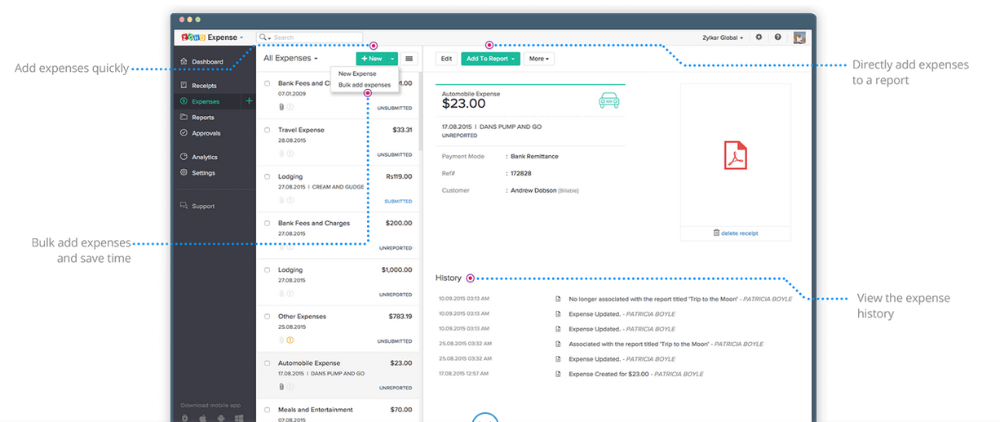The height and width of the screenshot is (422, 1000).
Task: Tick the $1,000.00 Lodging expense checkbox
Action: point(267,270)
